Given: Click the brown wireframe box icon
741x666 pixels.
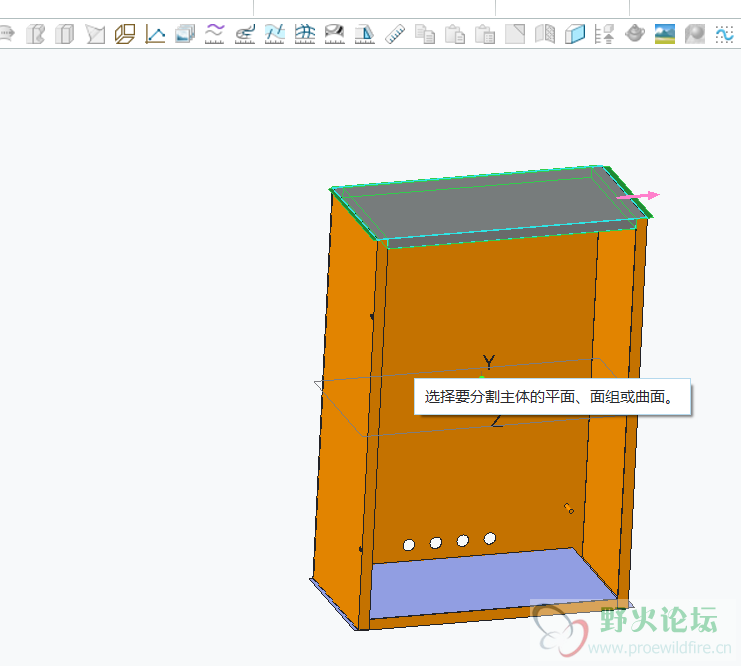Looking at the screenshot, I should 125,34.
